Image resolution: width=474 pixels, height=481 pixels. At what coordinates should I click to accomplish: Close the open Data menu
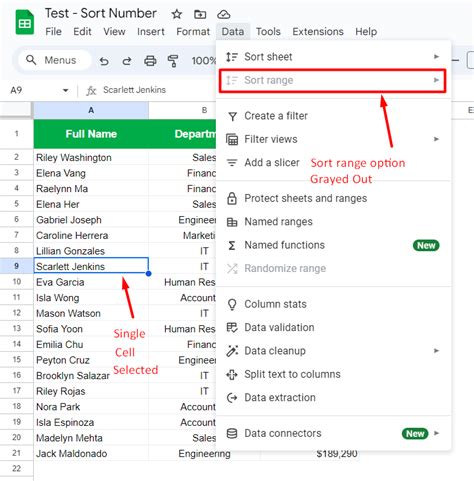[233, 32]
